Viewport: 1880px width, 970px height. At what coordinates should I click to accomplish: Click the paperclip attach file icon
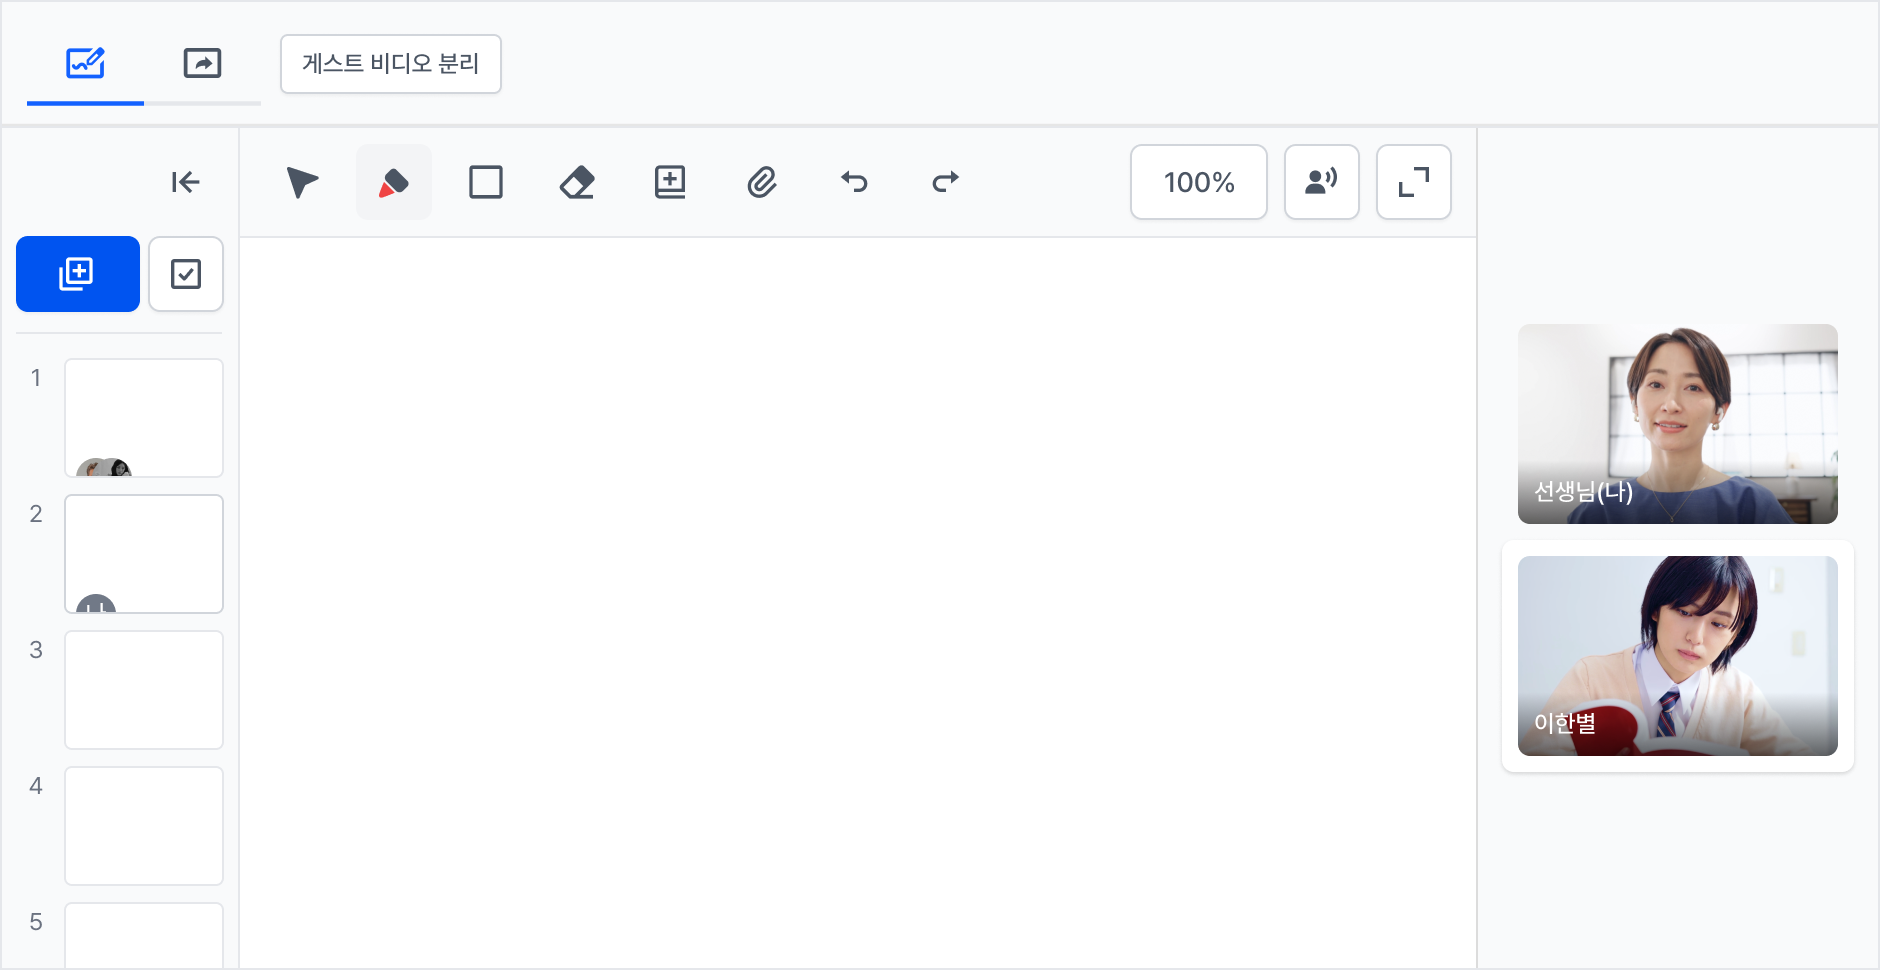click(762, 182)
